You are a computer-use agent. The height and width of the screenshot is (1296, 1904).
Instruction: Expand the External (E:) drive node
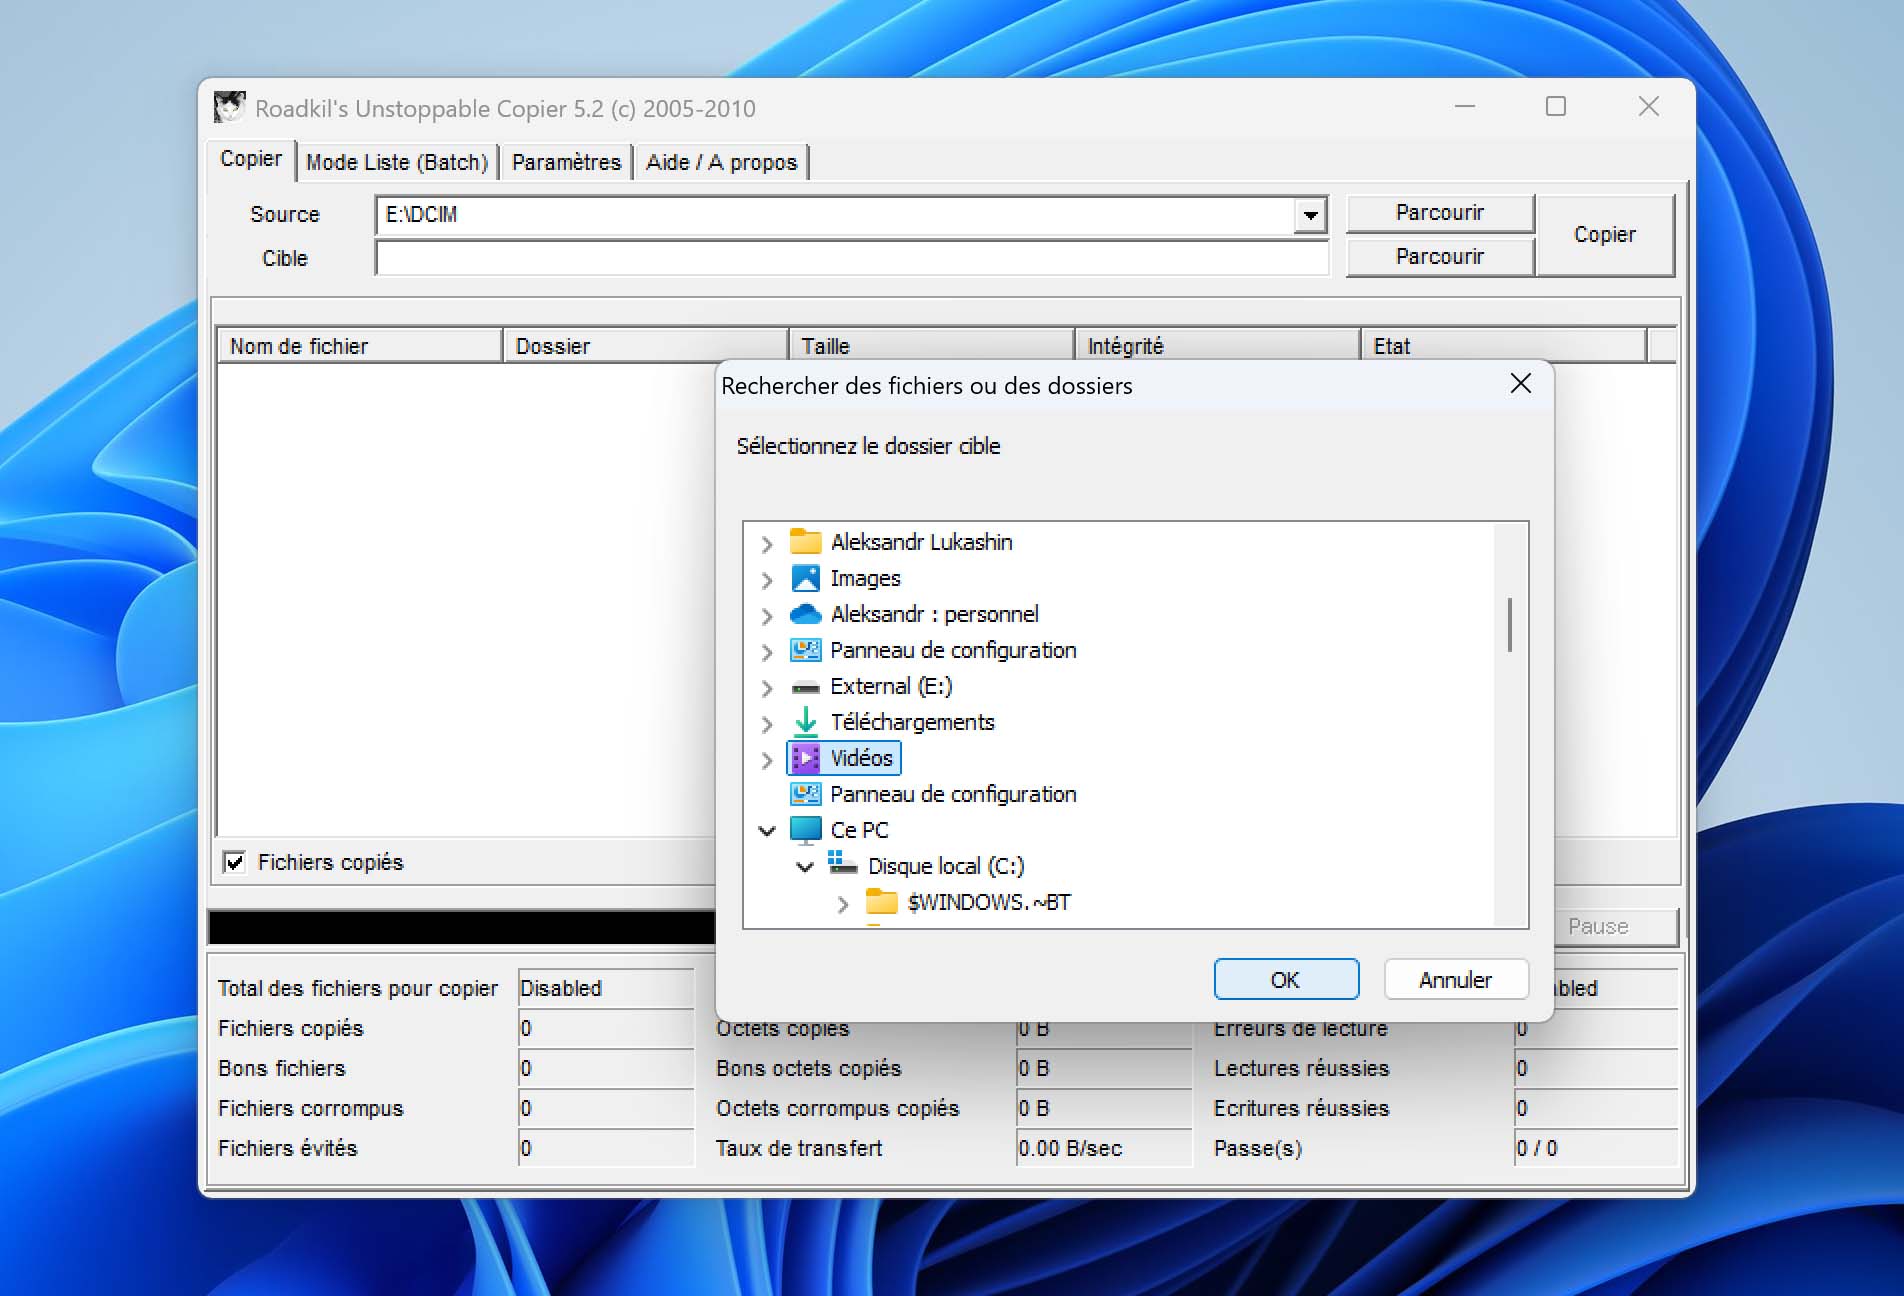[x=767, y=688]
